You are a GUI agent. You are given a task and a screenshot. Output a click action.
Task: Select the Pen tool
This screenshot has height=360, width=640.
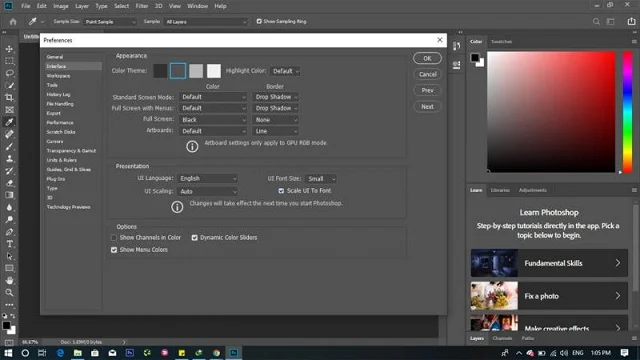click(9, 232)
